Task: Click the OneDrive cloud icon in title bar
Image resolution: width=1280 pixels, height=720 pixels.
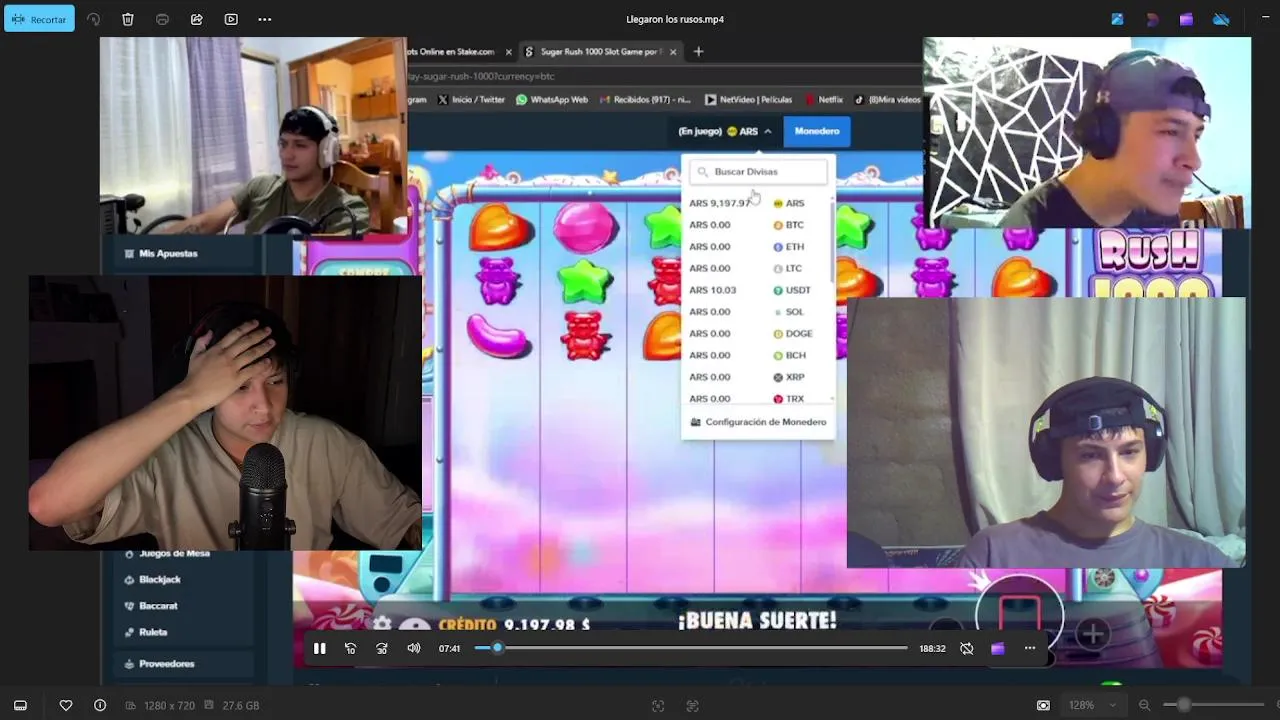Action: click(1221, 19)
